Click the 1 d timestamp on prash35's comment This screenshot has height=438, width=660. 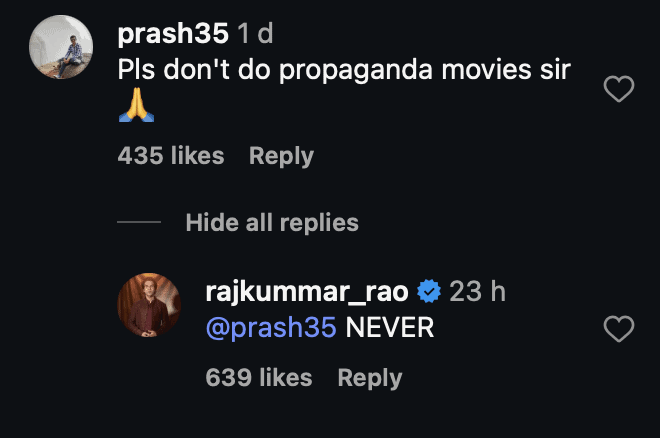[255, 33]
